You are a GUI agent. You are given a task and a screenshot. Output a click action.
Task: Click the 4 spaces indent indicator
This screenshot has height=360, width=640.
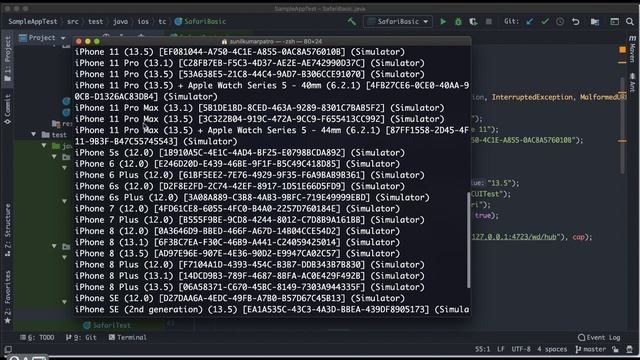552,349
